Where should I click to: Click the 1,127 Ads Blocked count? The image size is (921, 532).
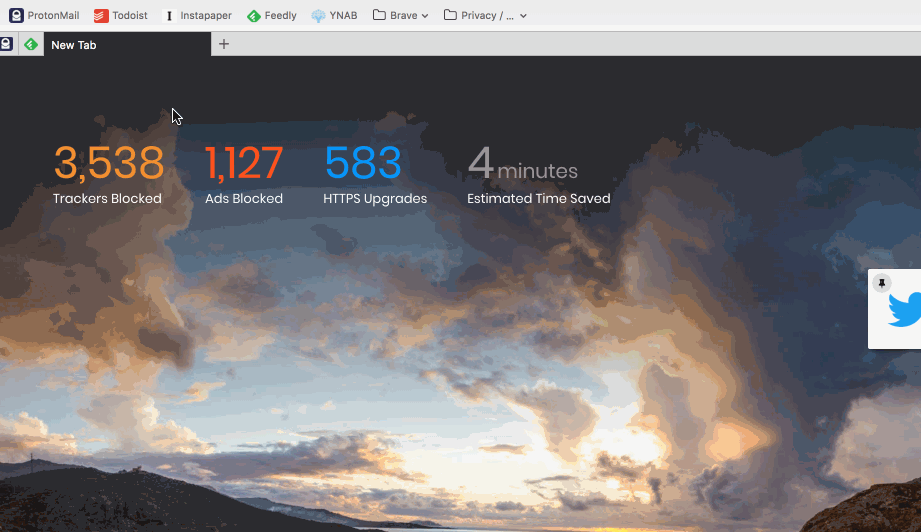(244, 163)
